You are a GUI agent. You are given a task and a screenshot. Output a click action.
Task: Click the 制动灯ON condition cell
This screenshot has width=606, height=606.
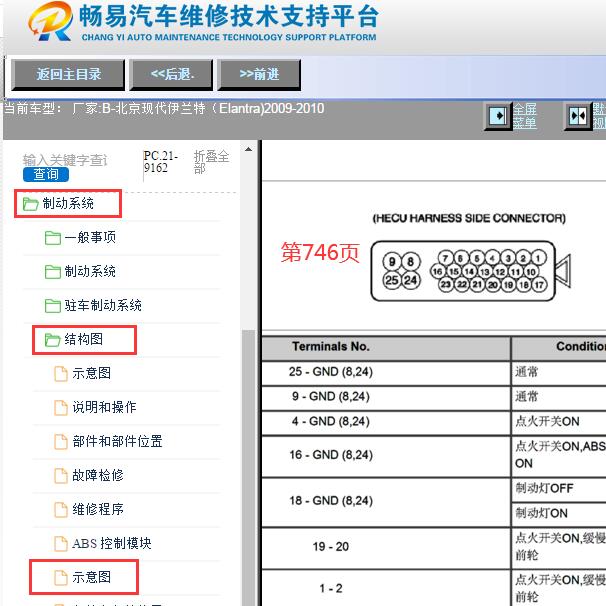[558, 514]
